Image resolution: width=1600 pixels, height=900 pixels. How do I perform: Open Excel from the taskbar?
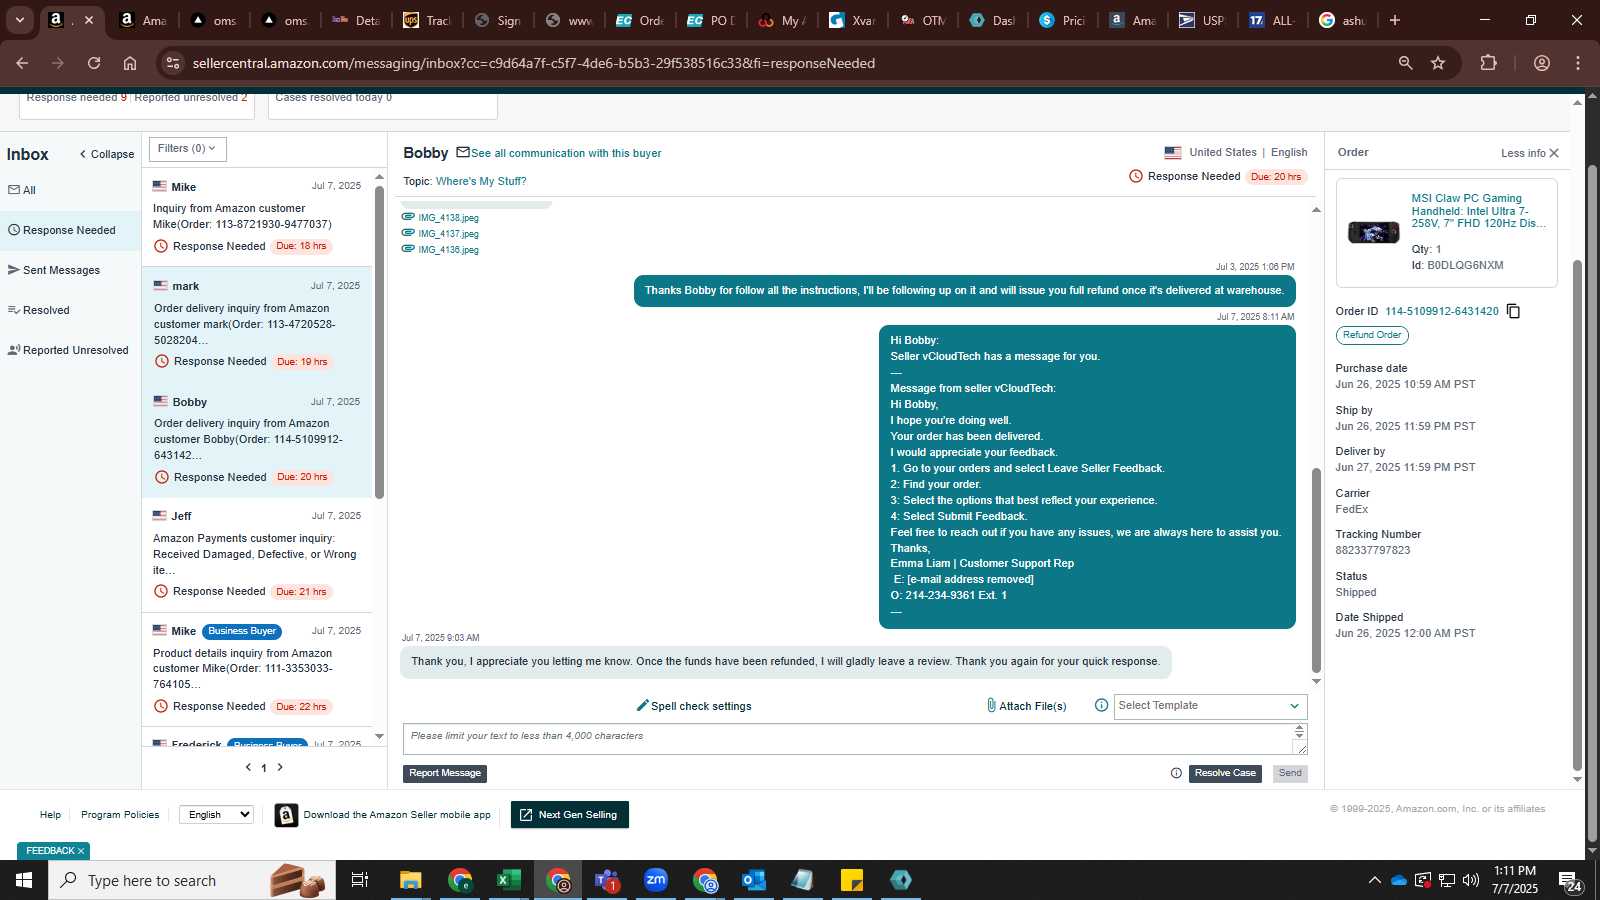[x=508, y=880]
